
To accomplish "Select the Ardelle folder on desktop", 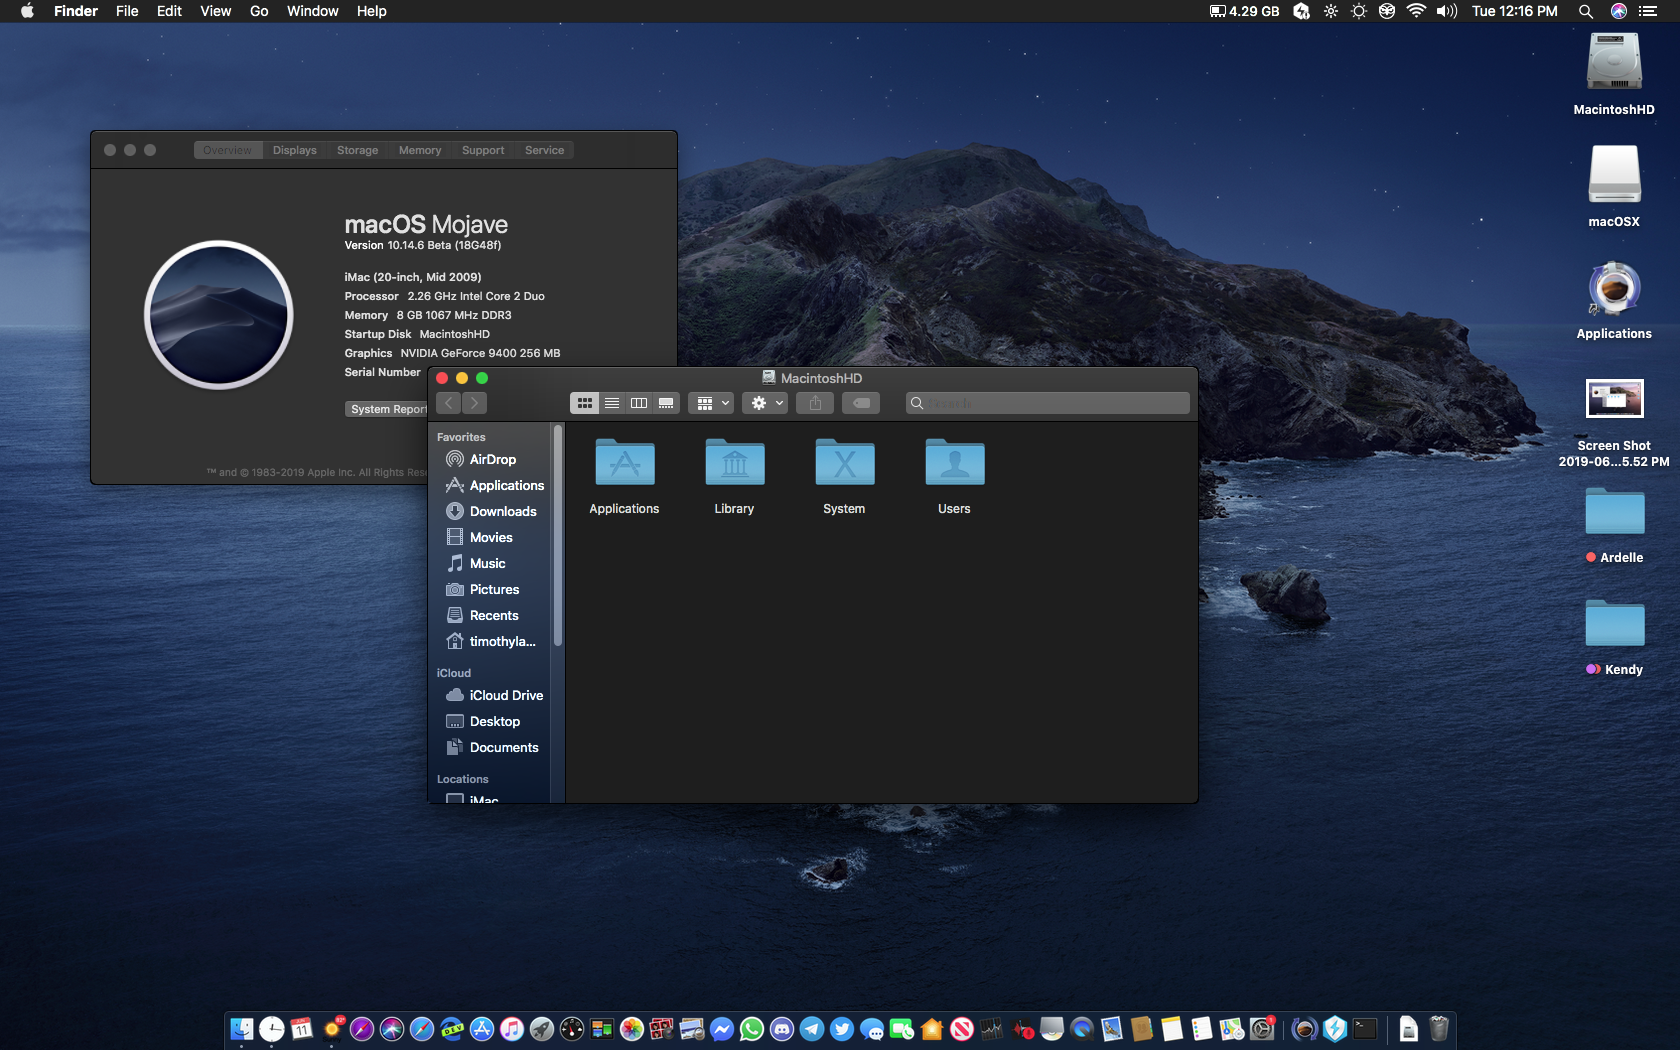I will point(1614,511).
